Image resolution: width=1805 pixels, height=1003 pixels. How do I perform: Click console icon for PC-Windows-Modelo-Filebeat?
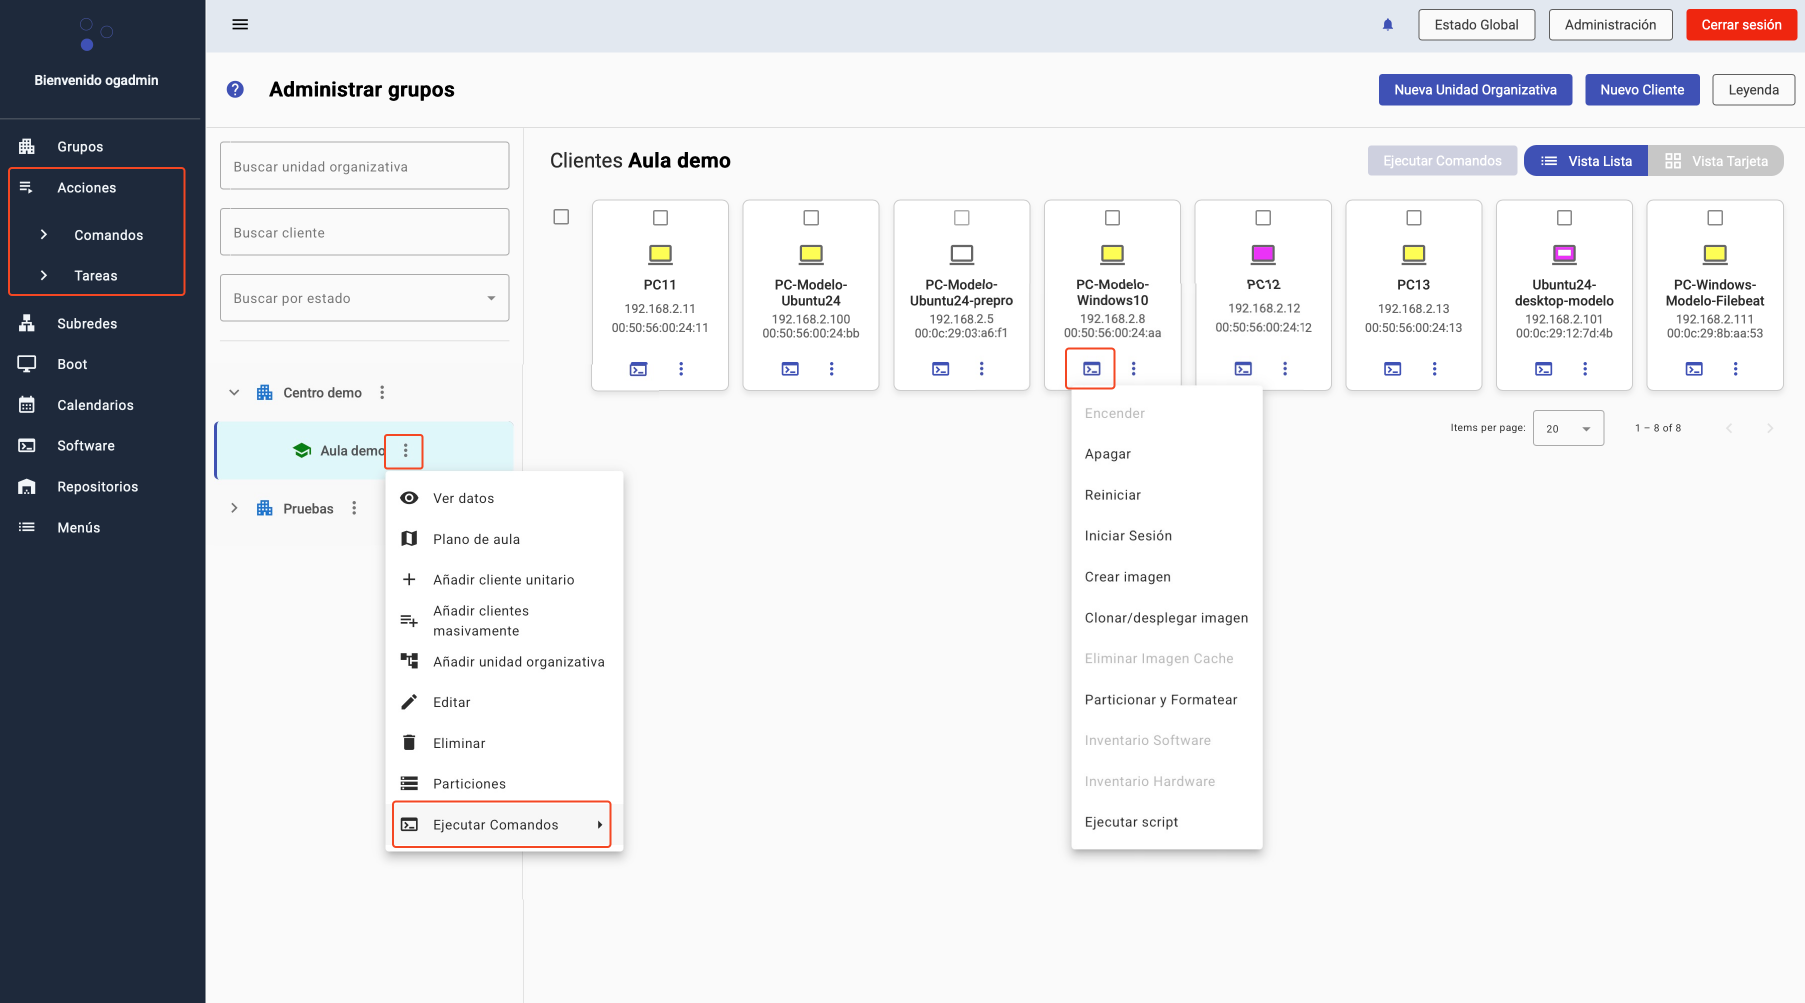pos(1694,369)
